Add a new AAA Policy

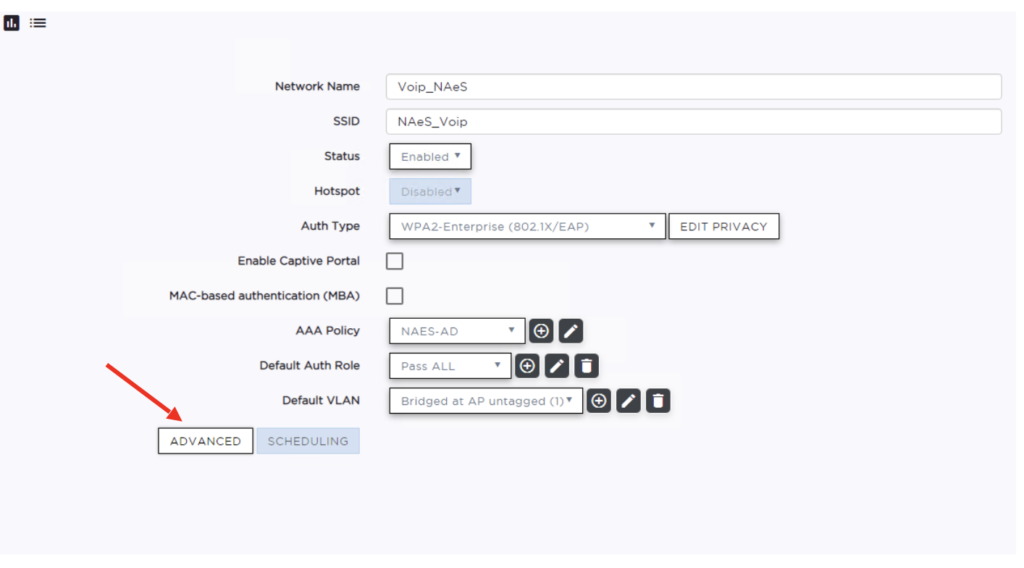point(541,331)
